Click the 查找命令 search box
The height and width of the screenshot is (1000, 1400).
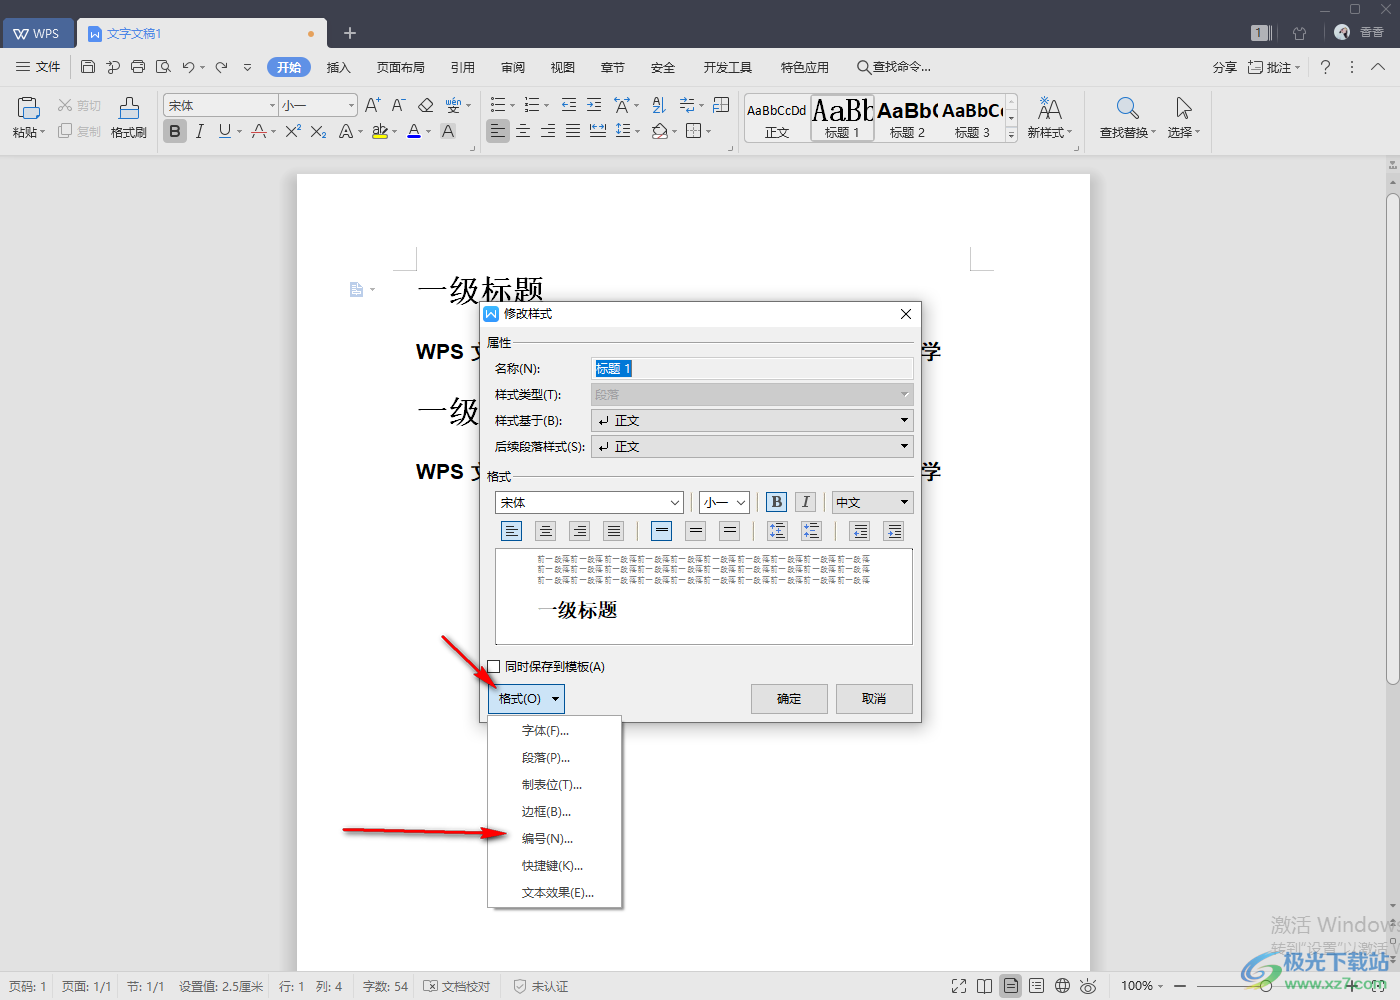(894, 67)
